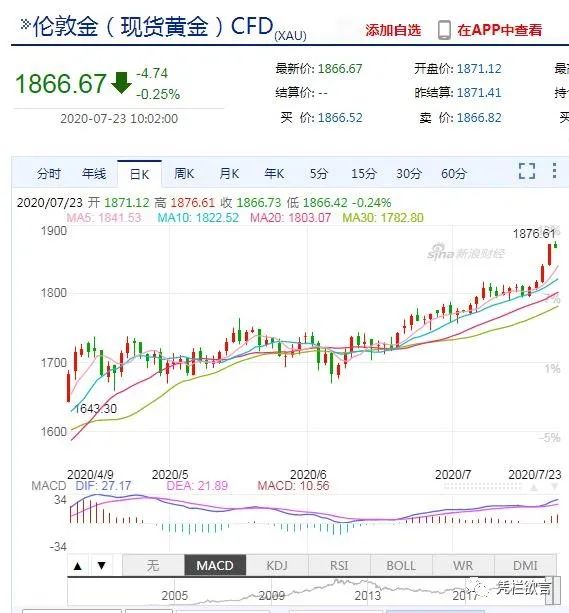Click 开盘价 value 1871.12
Viewport: 569px width, 613px height.
(479, 69)
